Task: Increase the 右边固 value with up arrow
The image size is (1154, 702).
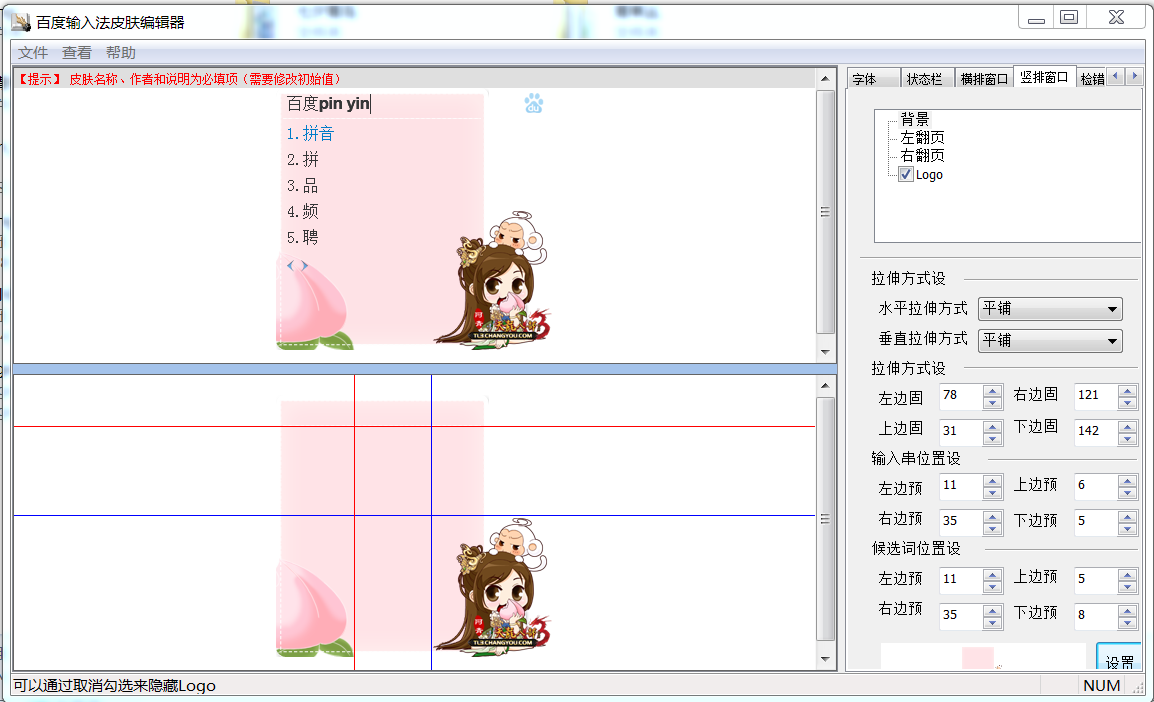Action: (1128, 391)
